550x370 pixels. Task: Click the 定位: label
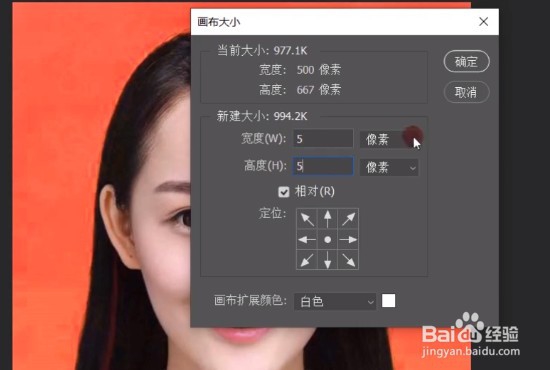pos(272,213)
